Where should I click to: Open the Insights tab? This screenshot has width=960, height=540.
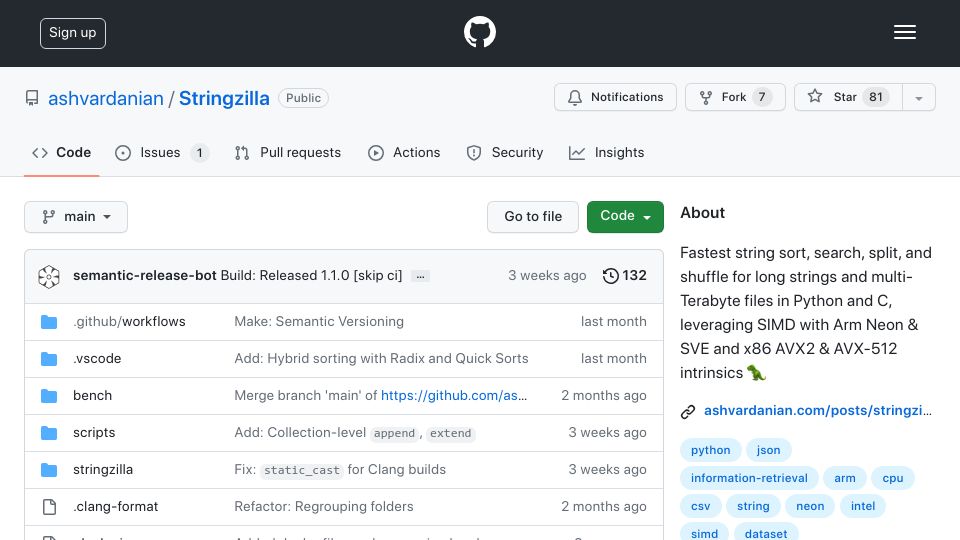point(606,152)
